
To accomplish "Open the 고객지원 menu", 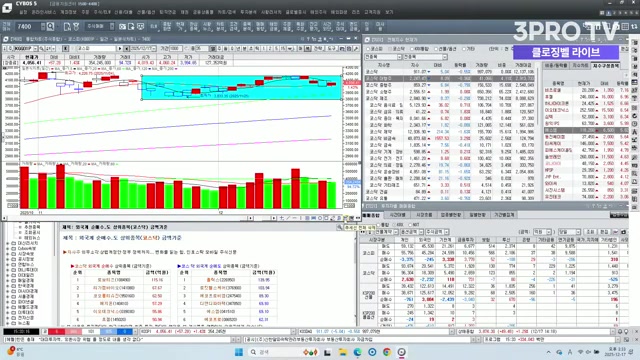I will pyautogui.click(x=372, y=12).
